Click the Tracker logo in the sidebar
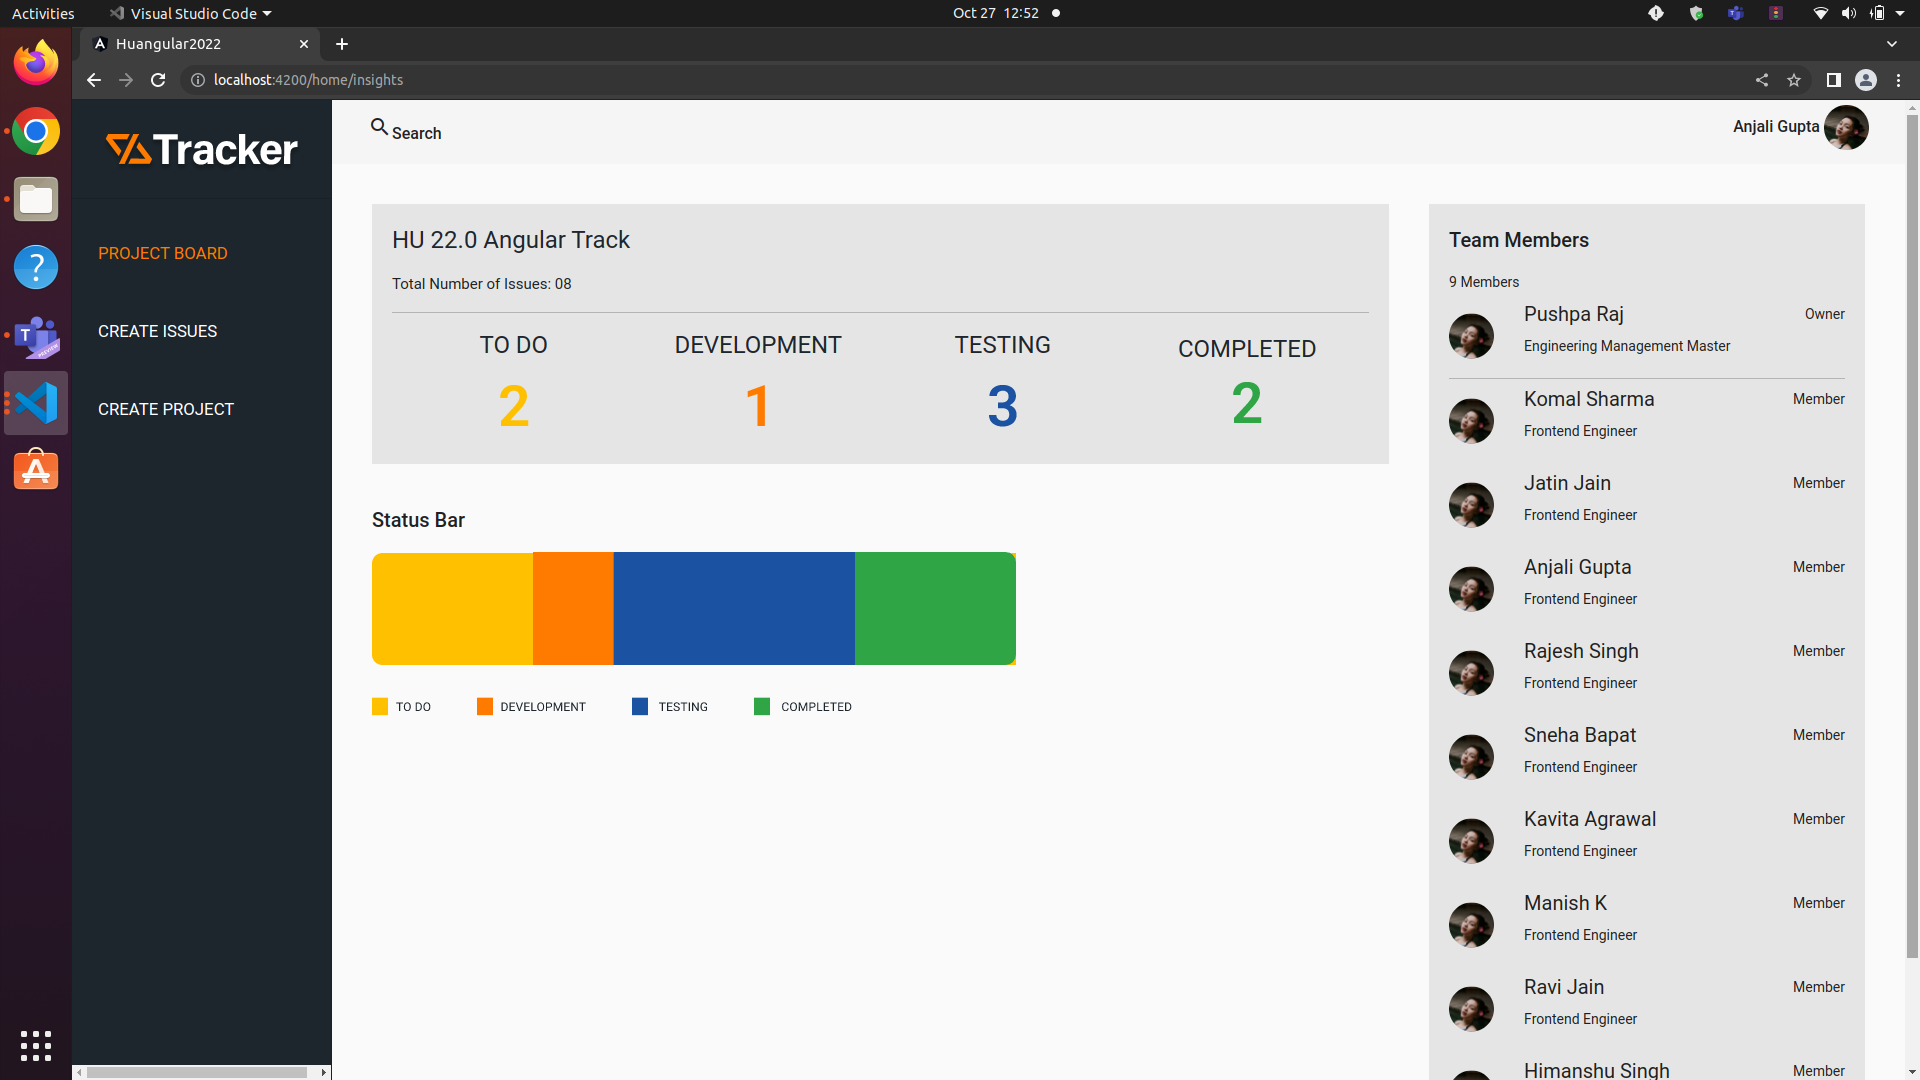This screenshot has height=1080, width=1920. click(x=201, y=149)
